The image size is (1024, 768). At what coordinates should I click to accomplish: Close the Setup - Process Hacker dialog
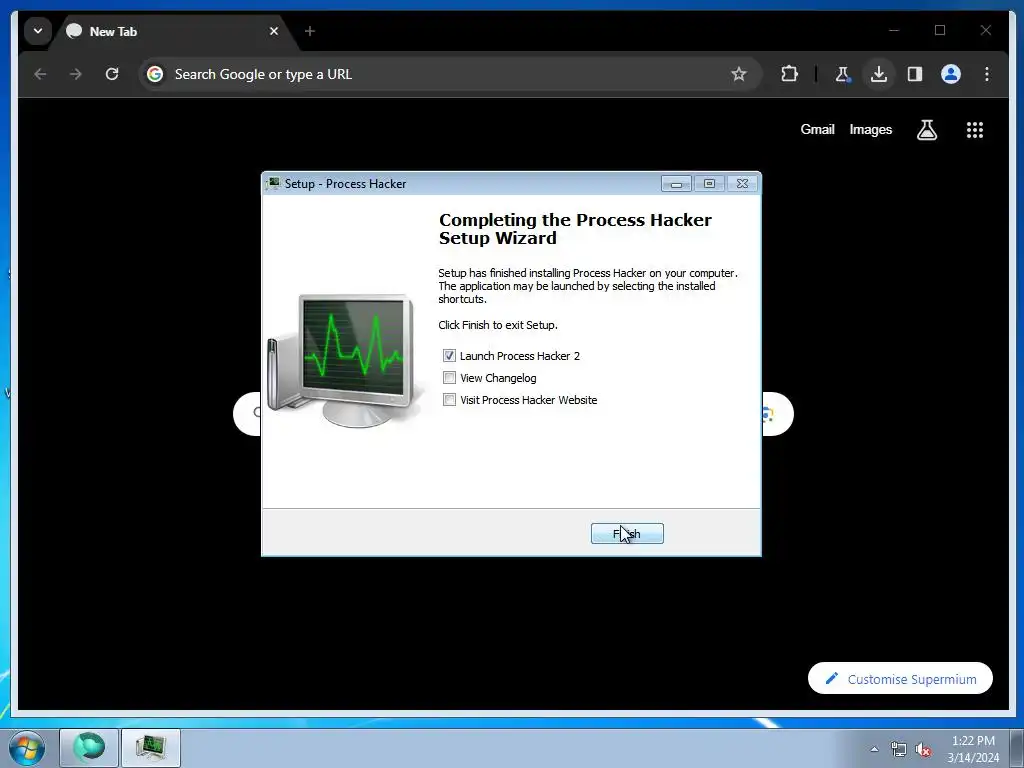(x=742, y=184)
